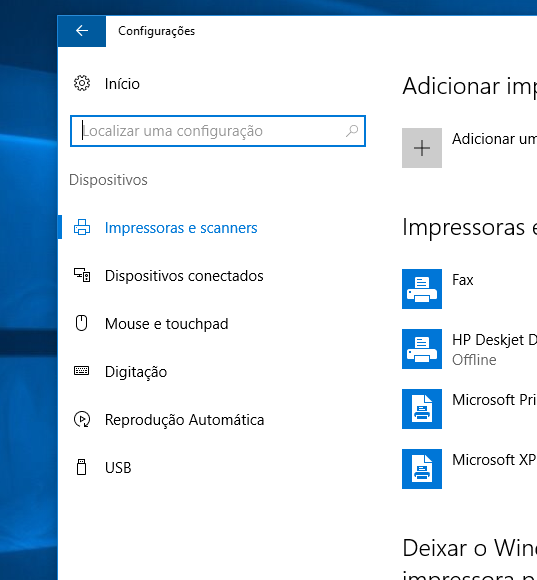Click the Offline status text
The height and width of the screenshot is (580, 537).
tap(474, 360)
